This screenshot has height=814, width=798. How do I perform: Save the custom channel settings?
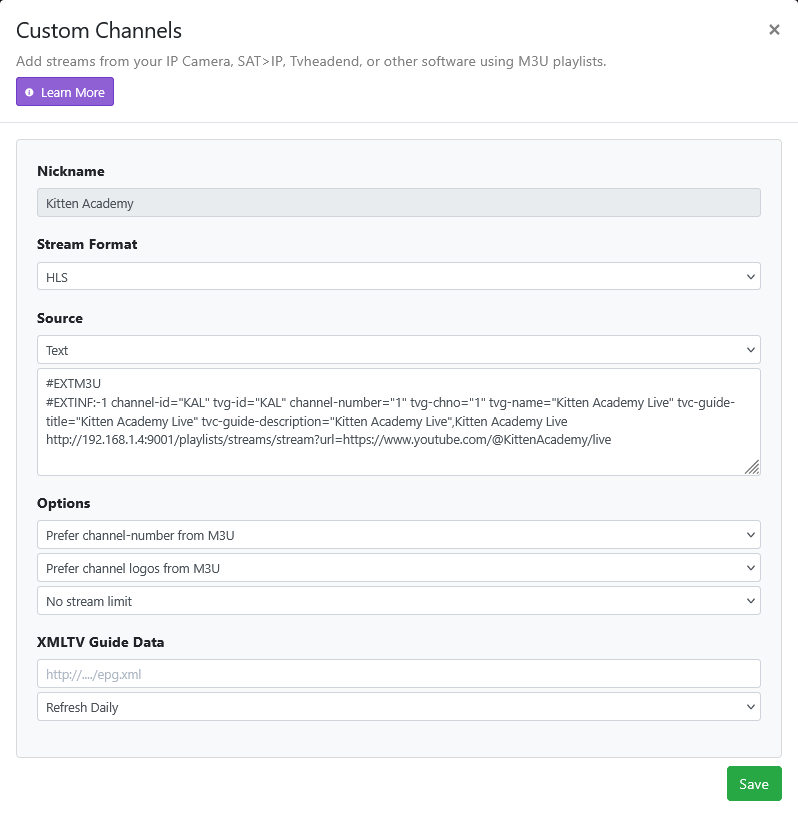click(753, 784)
